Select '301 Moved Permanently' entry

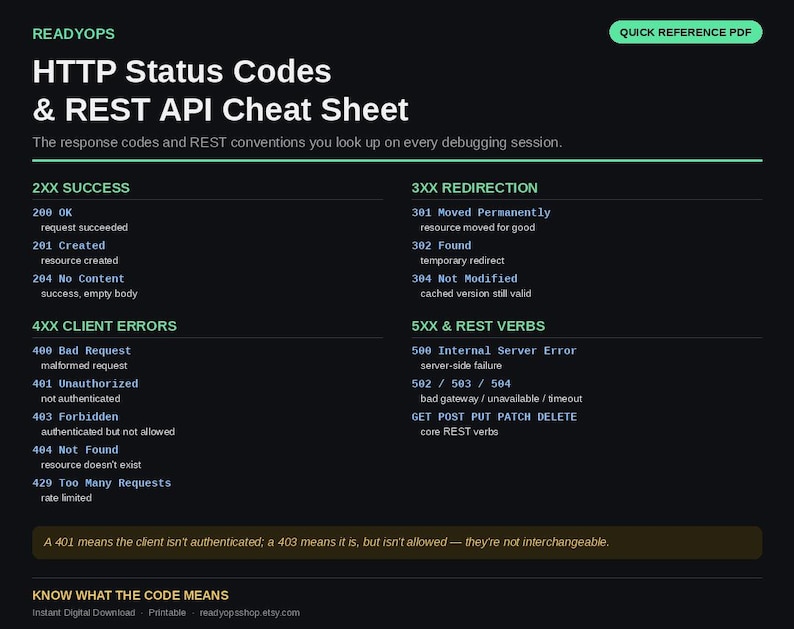[481, 213]
